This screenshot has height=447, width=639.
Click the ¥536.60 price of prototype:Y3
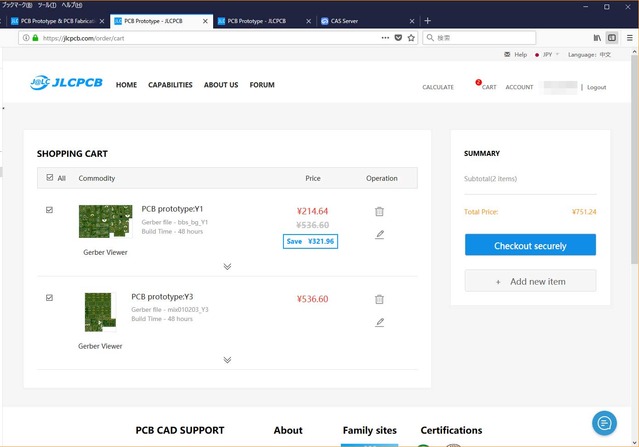pos(313,299)
